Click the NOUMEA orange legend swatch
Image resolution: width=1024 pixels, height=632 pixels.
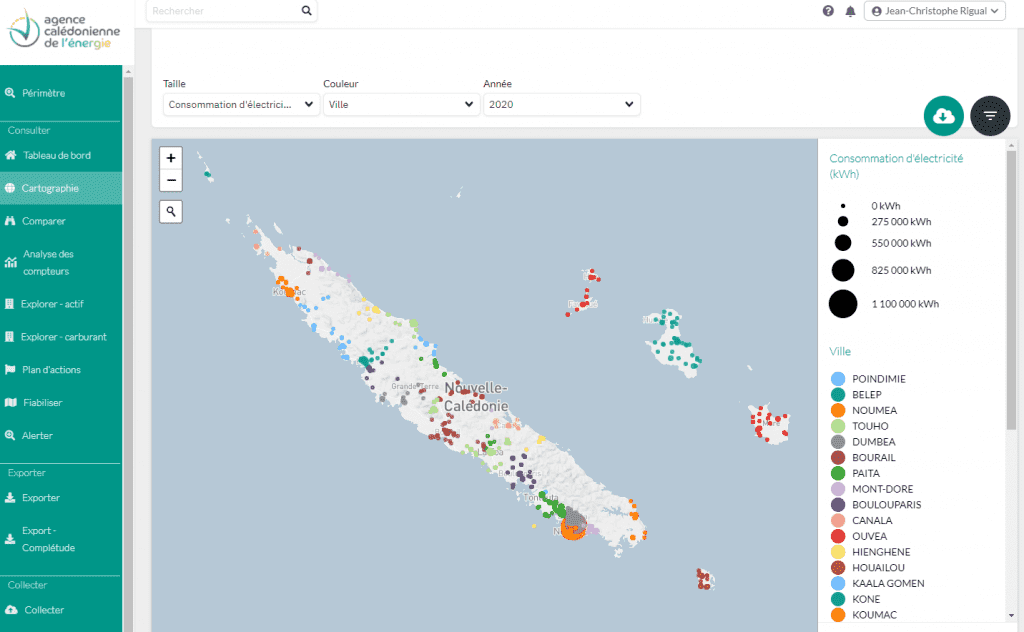[838, 410]
